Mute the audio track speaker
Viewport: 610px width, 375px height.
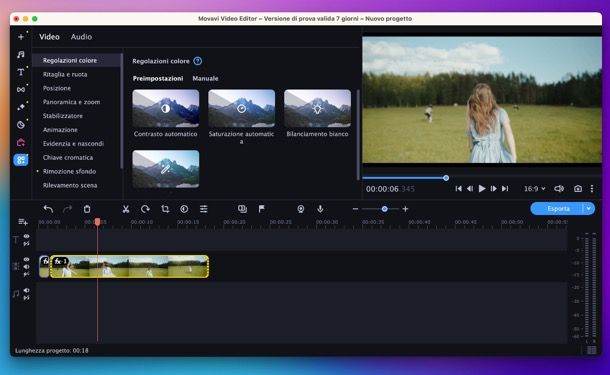[26, 290]
